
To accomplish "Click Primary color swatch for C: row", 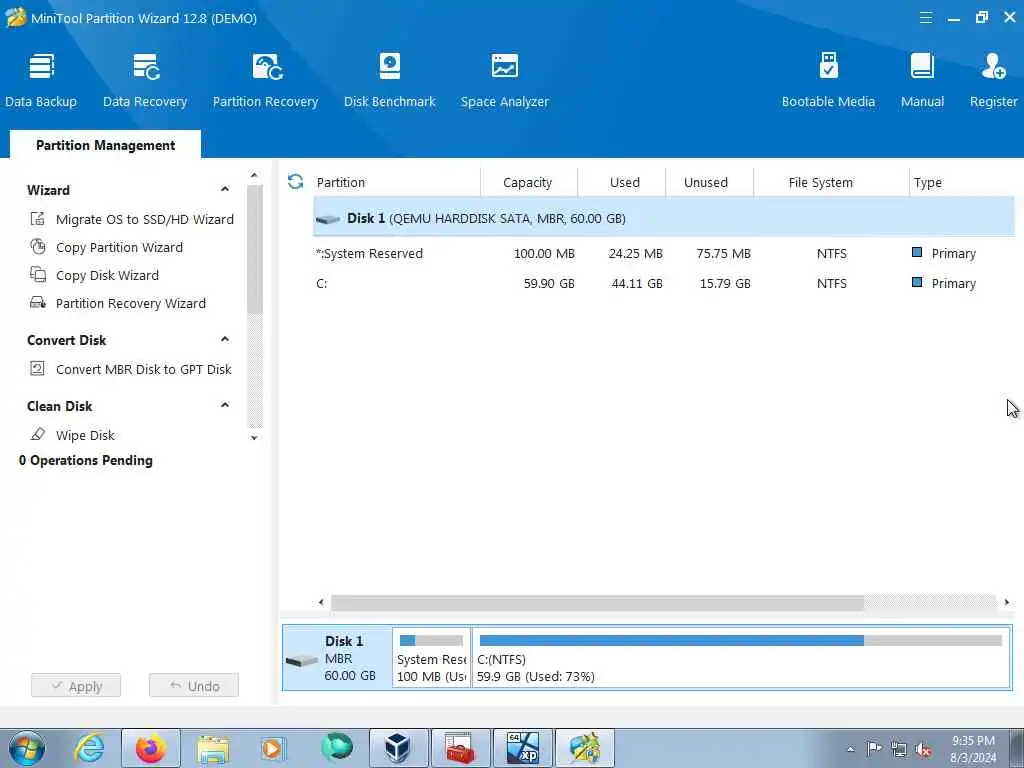I will [x=917, y=282].
